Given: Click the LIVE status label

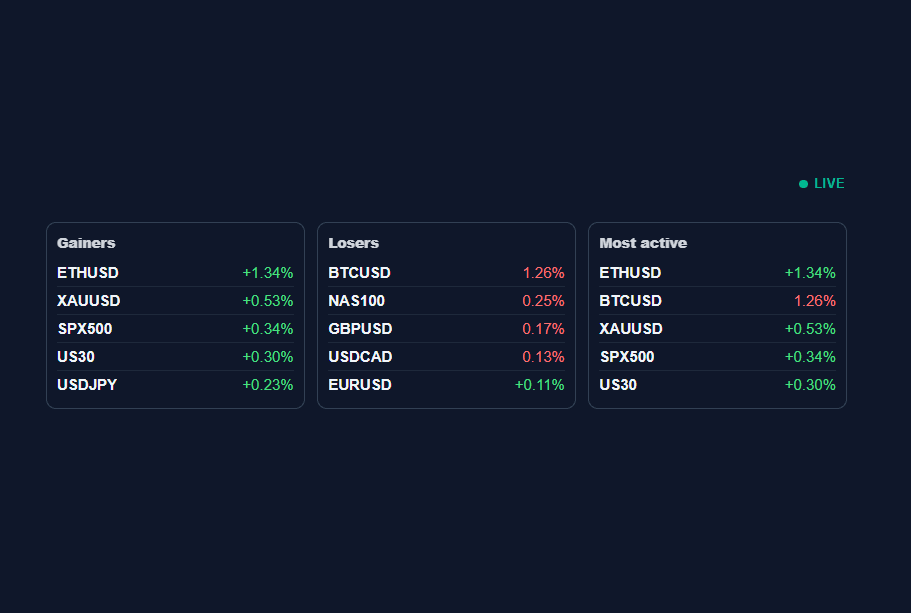Looking at the screenshot, I should coord(829,184).
